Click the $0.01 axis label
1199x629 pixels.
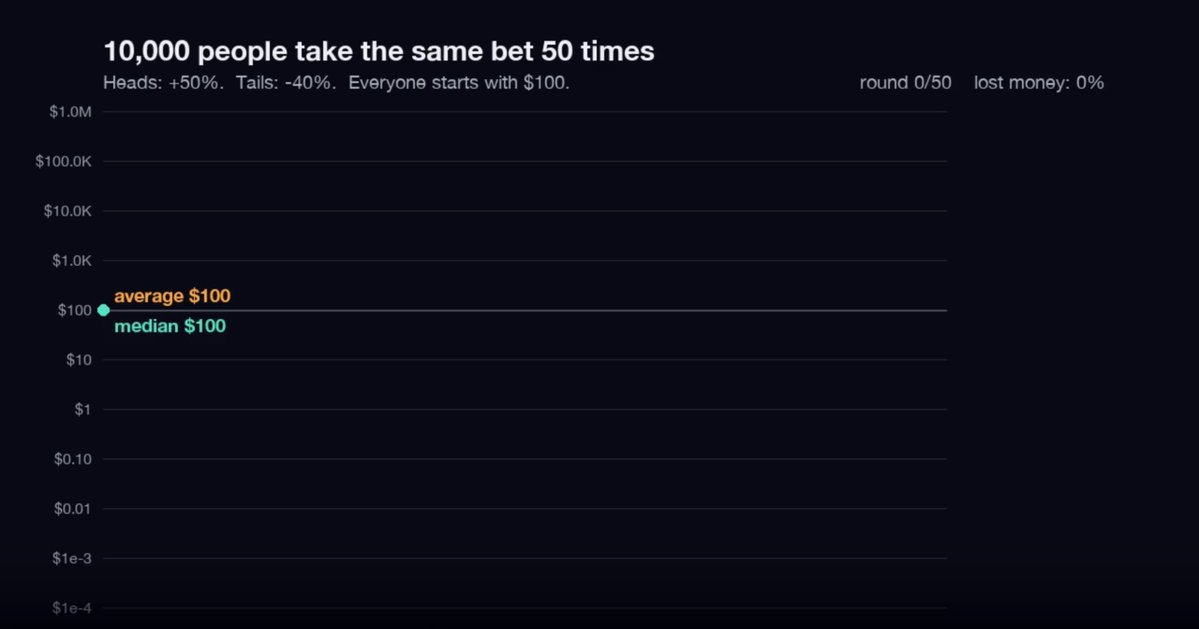[73, 509]
